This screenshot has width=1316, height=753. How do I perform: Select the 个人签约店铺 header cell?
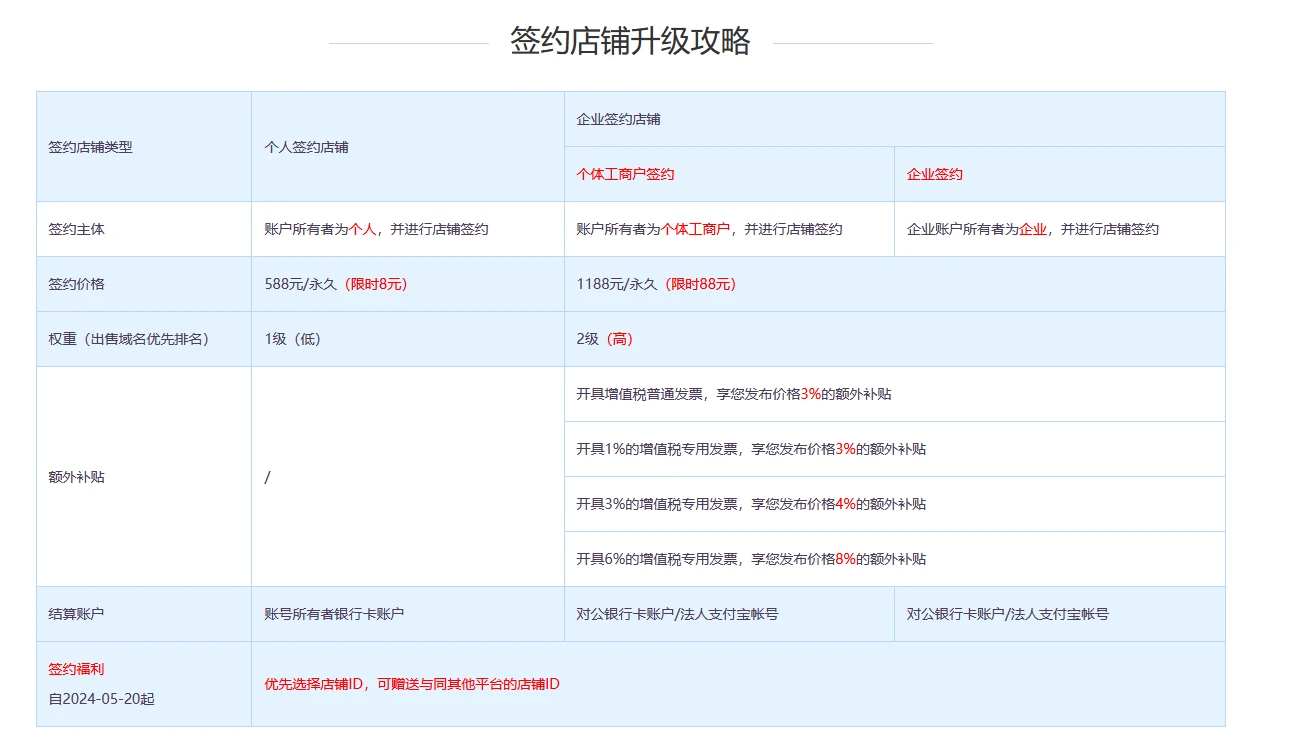306,147
